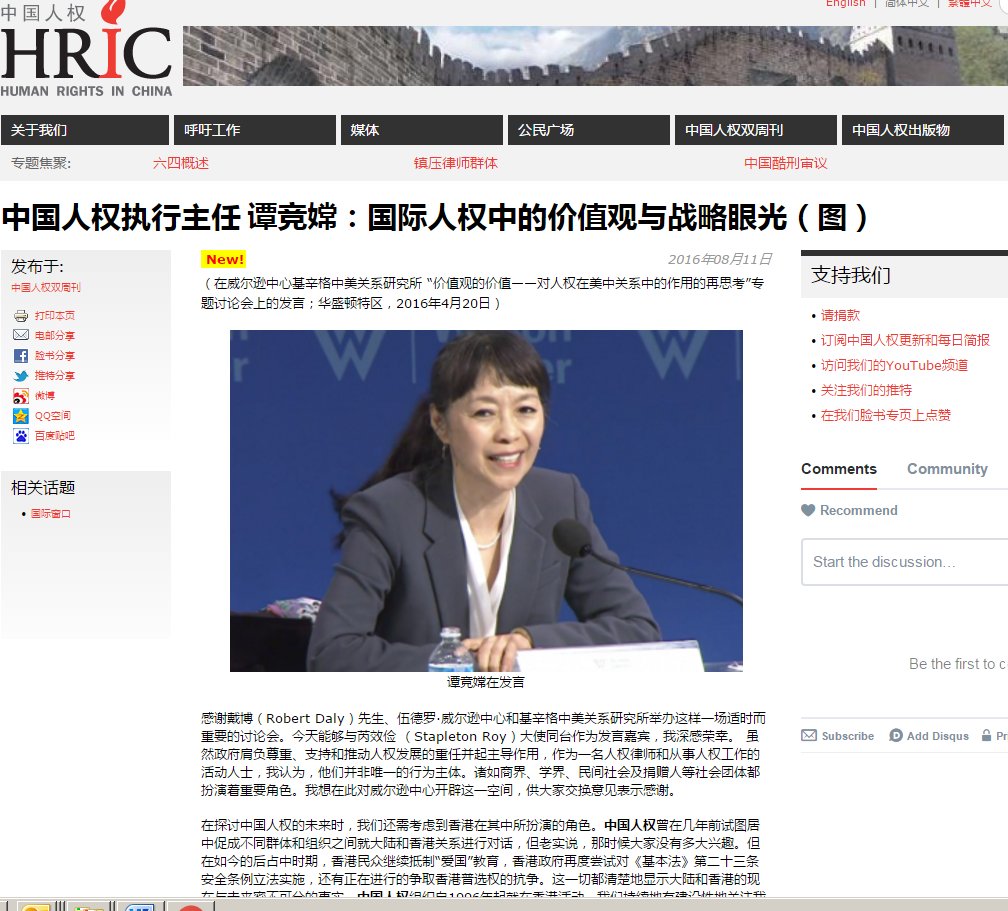Click into the Start the discussion field
The height and width of the screenshot is (911, 1008).
(x=904, y=562)
